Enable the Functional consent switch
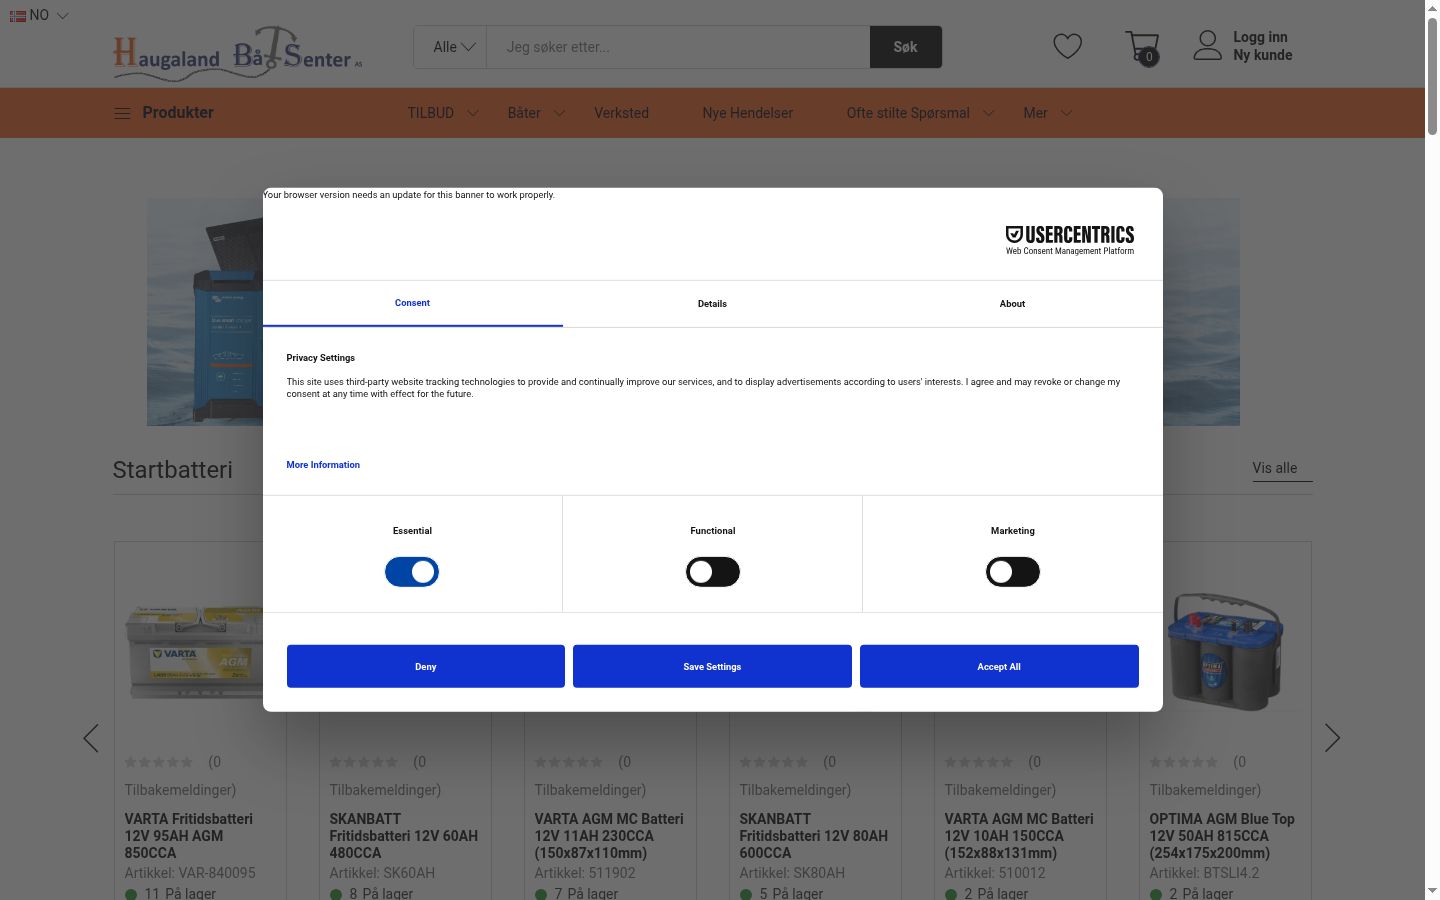1440x900 pixels. click(x=713, y=572)
